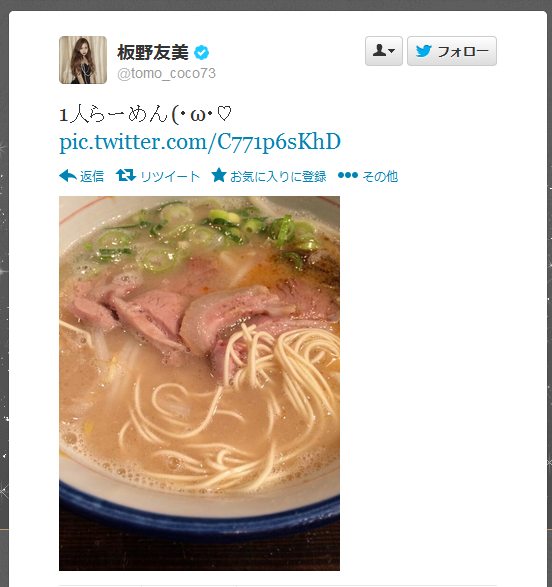The height and width of the screenshot is (587, 552).
Task: Open the pic.twitter.com/C771p6sKhD link
Action: click(x=200, y=142)
